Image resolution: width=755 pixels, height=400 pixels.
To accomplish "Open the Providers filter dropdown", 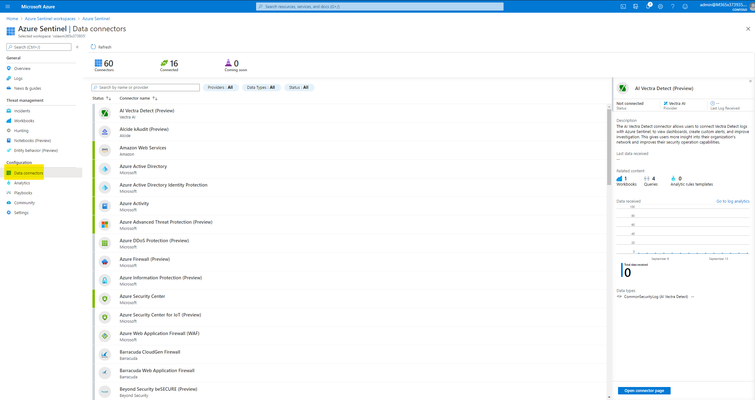I will (x=221, y=88).
